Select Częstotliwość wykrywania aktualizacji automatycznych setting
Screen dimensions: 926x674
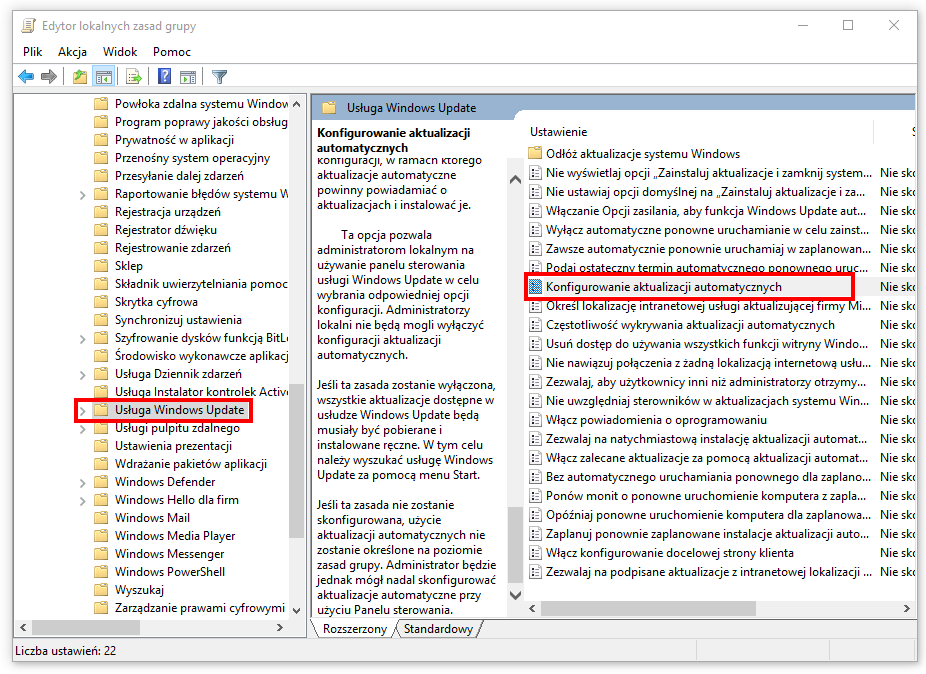tap(690, 325)
